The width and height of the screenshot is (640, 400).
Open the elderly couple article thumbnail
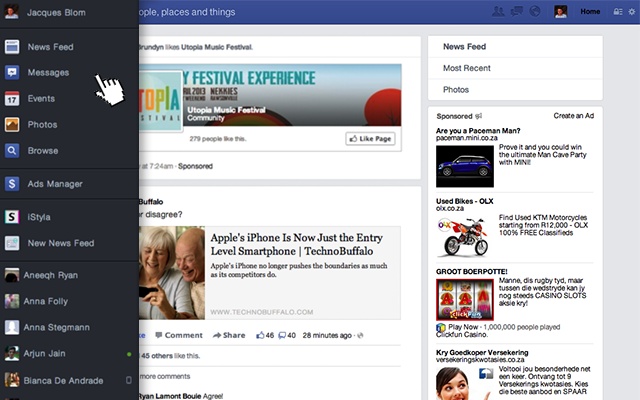[172, 273]
